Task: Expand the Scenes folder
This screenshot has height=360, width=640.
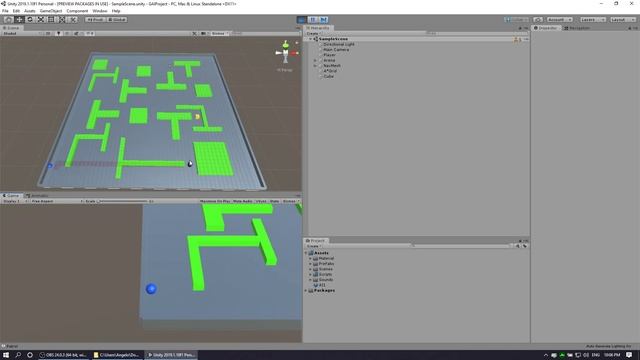Action: (311, 269)
